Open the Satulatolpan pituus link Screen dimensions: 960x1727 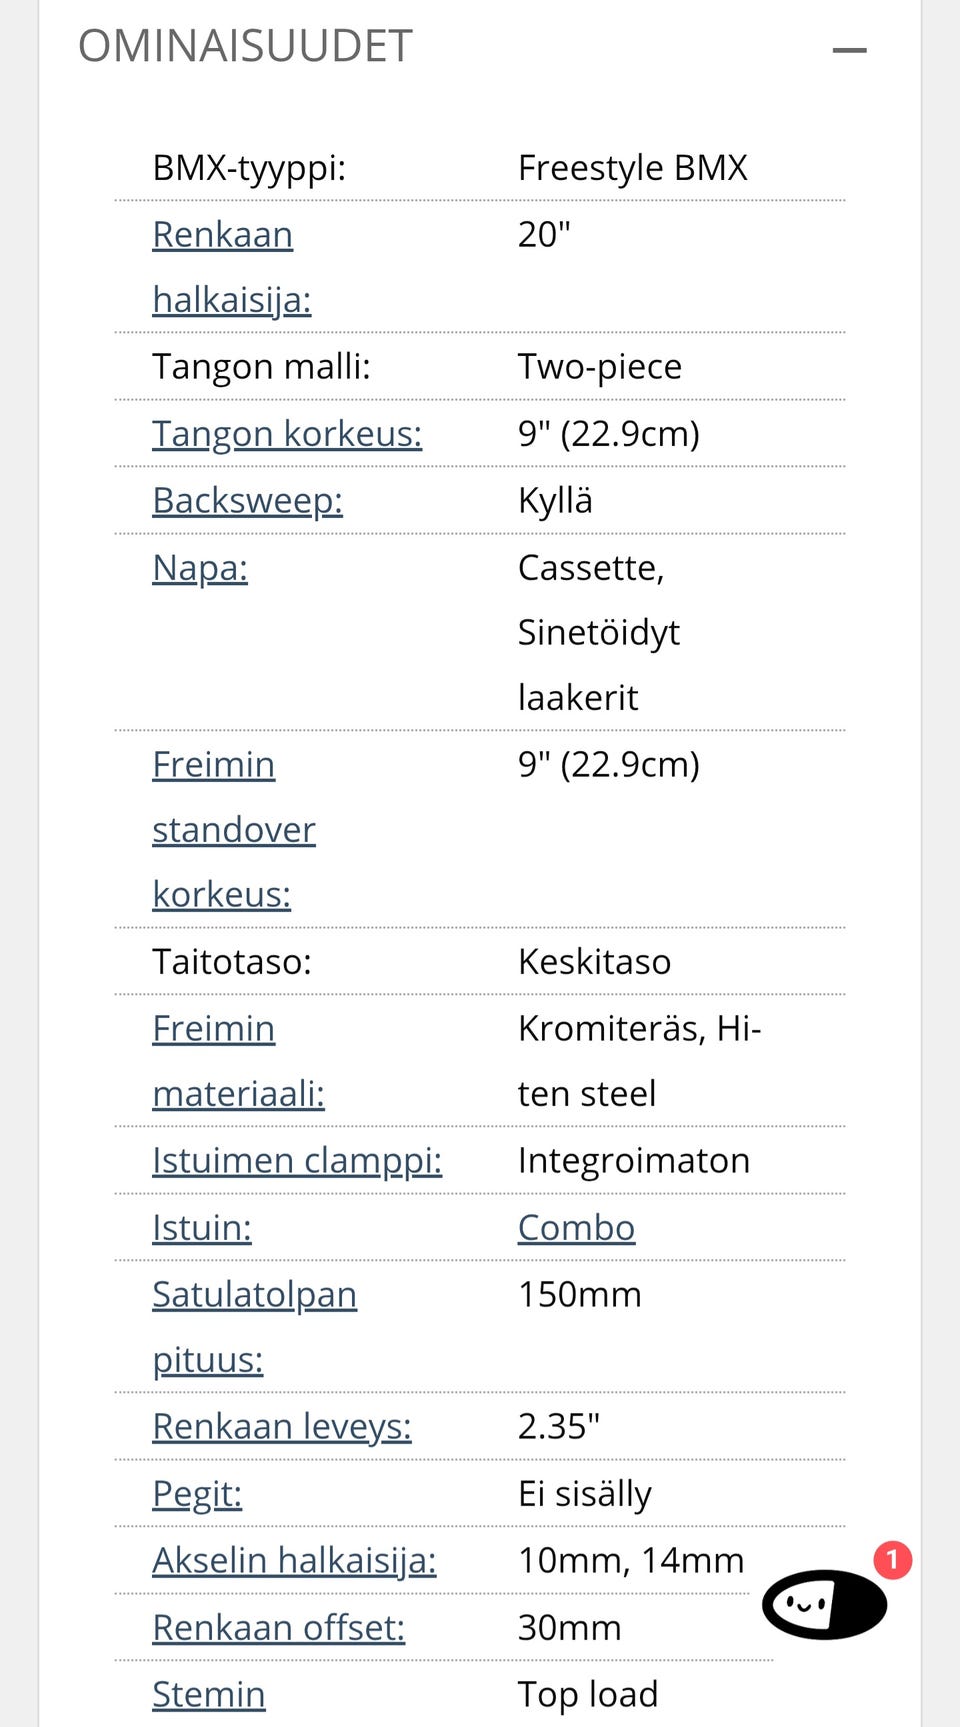(x=254, y=1327)
